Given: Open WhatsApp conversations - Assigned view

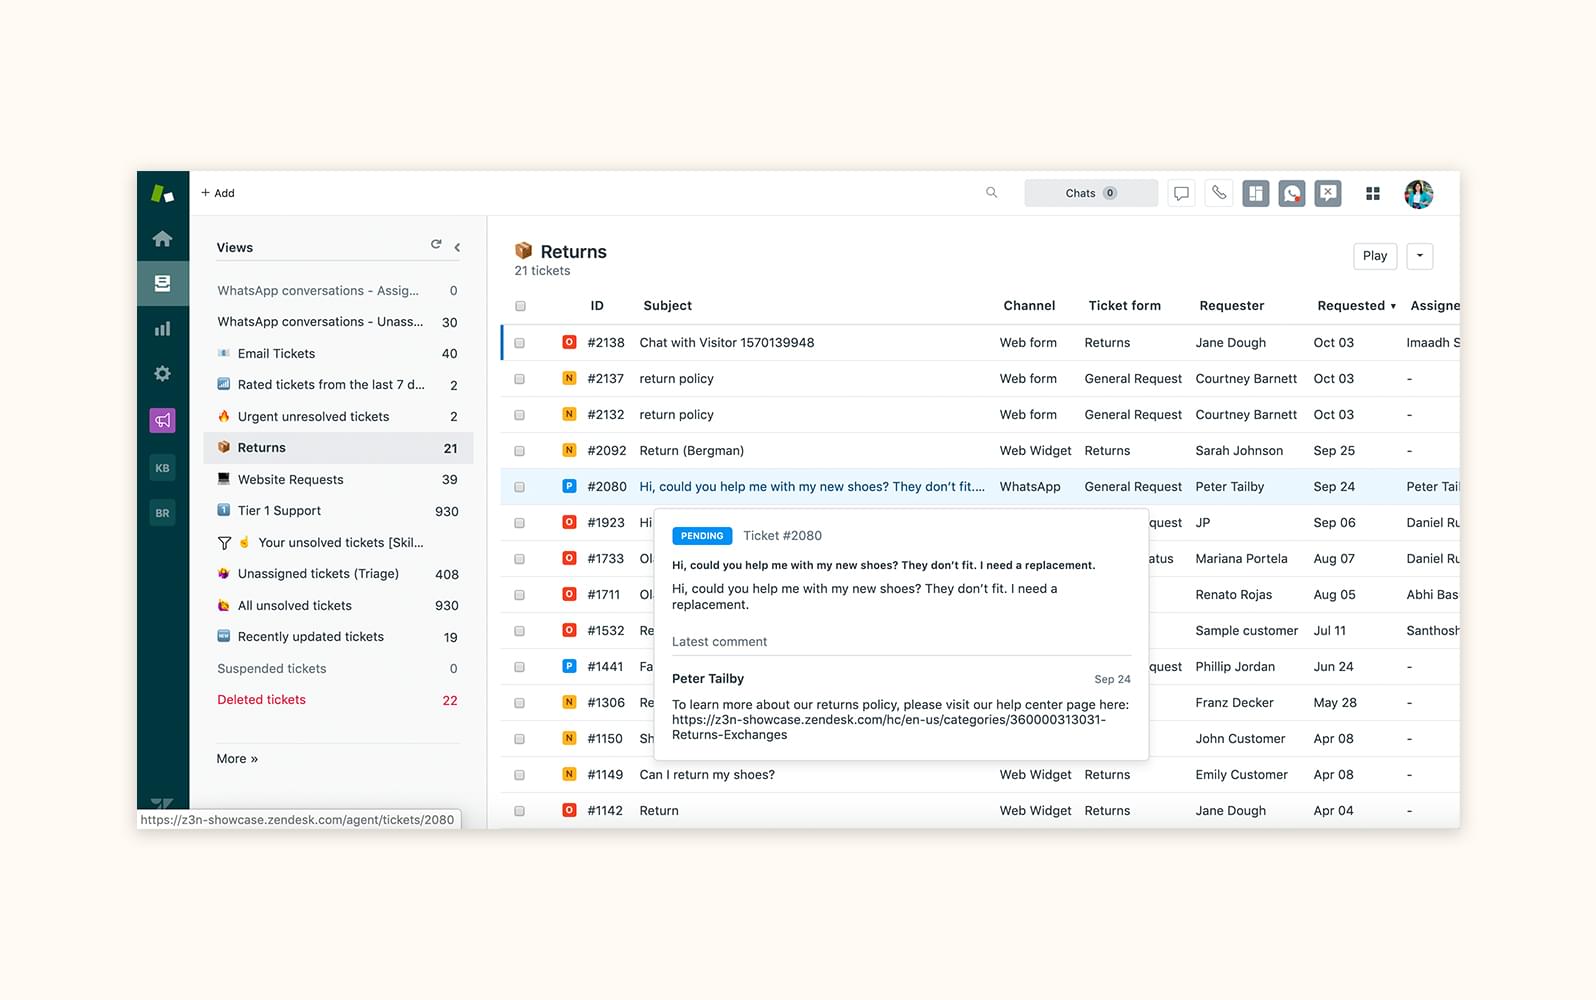Looking at the screenshot, I should (338, 291).
